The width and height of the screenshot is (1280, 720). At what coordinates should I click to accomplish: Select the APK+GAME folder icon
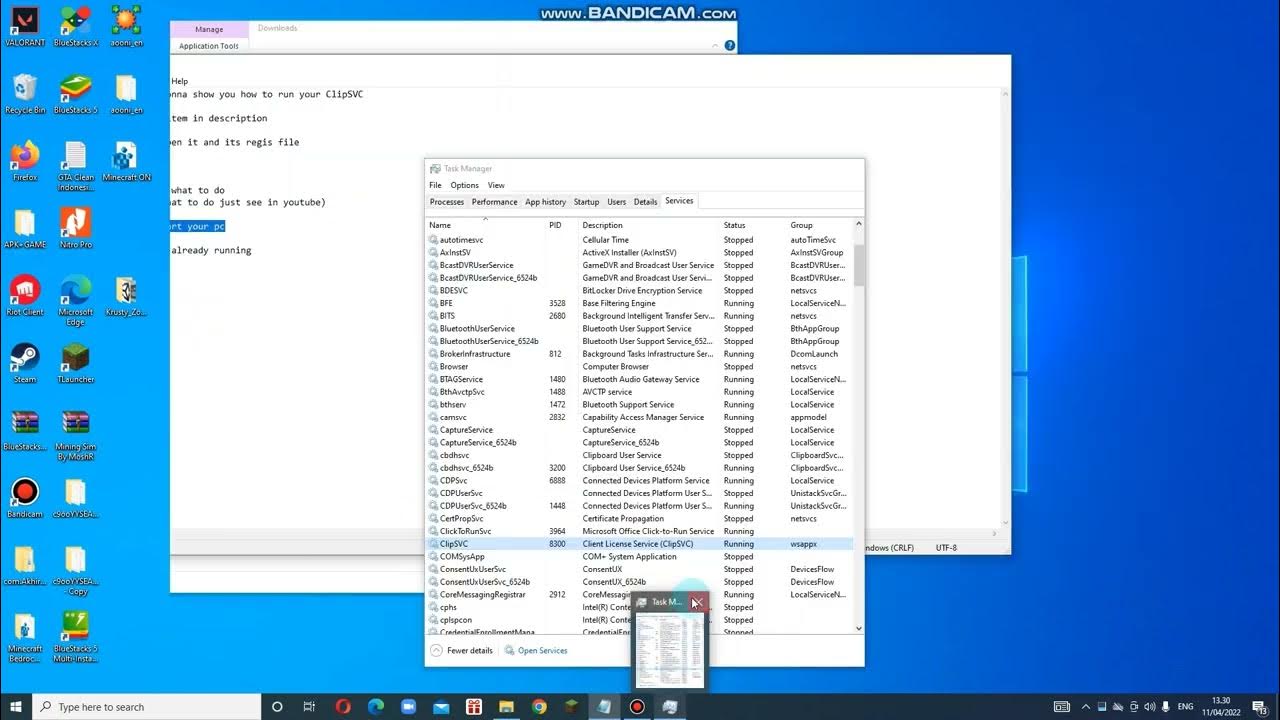click(x=24, y=228)
